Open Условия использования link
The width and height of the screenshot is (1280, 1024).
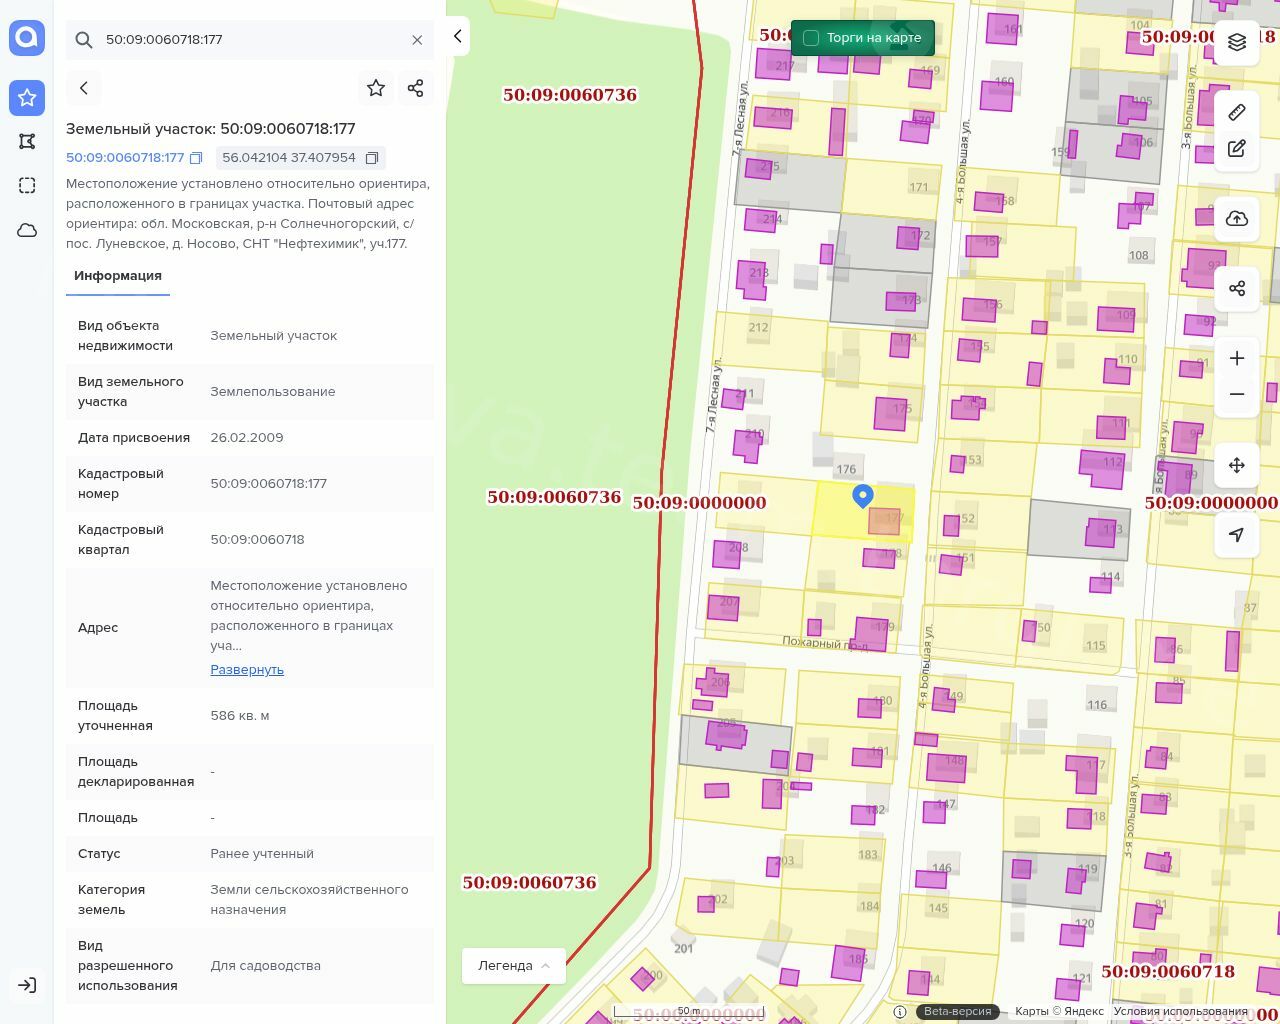coord(1180,1011)
